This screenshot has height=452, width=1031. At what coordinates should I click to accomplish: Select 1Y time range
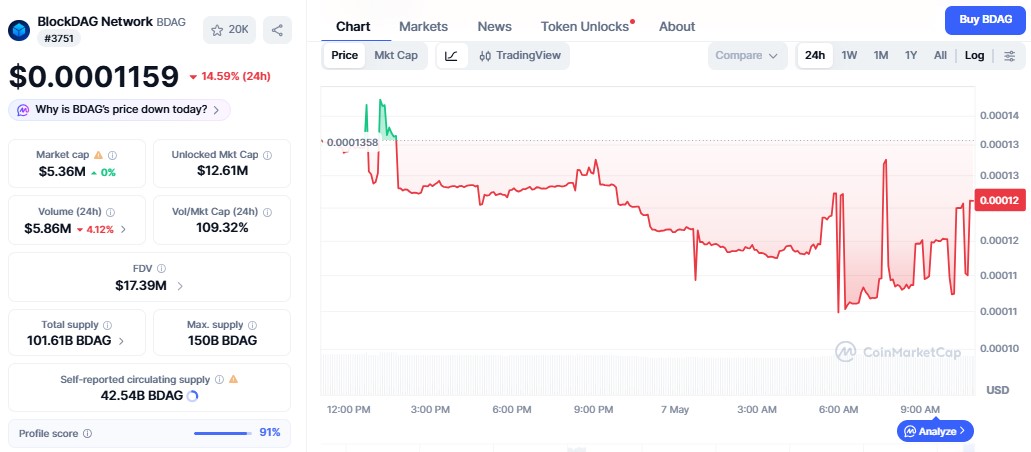coord(911,56)
